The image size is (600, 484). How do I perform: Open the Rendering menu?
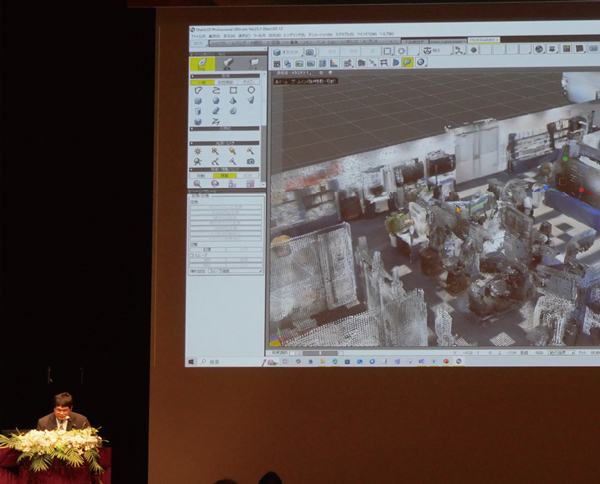click(x=294, y=35)
